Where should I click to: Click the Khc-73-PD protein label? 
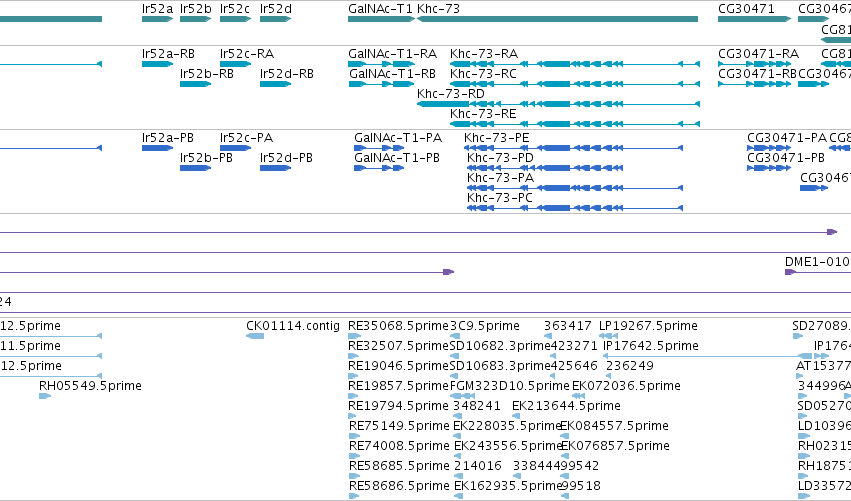pos(500,158)
